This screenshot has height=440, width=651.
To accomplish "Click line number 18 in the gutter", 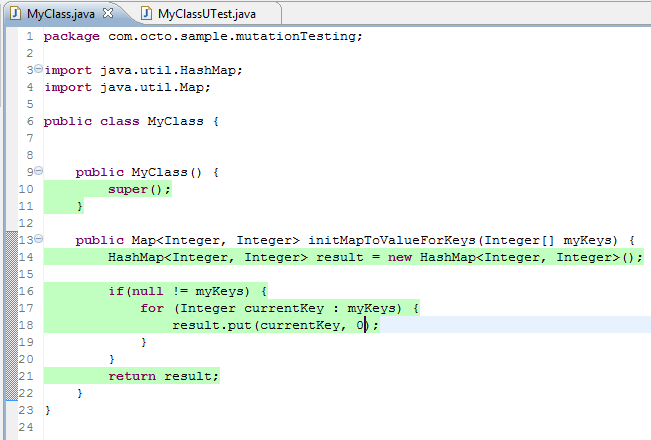I will tap(26, 325).
